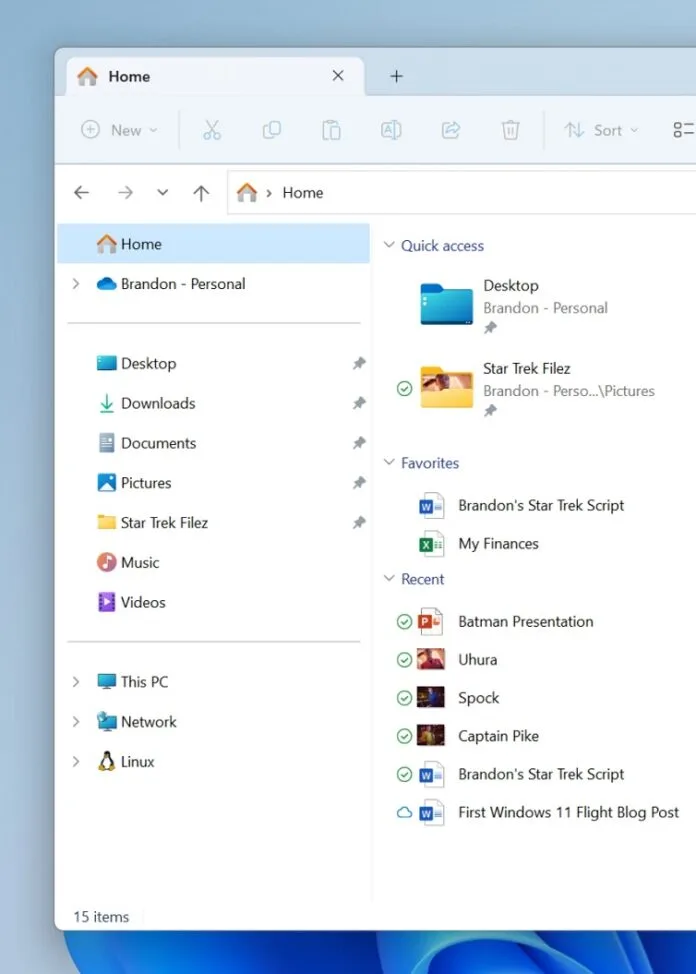Click the Copy icon in toolbar
The width and height of the screenshot is (696, 974).
pos(271,130)
